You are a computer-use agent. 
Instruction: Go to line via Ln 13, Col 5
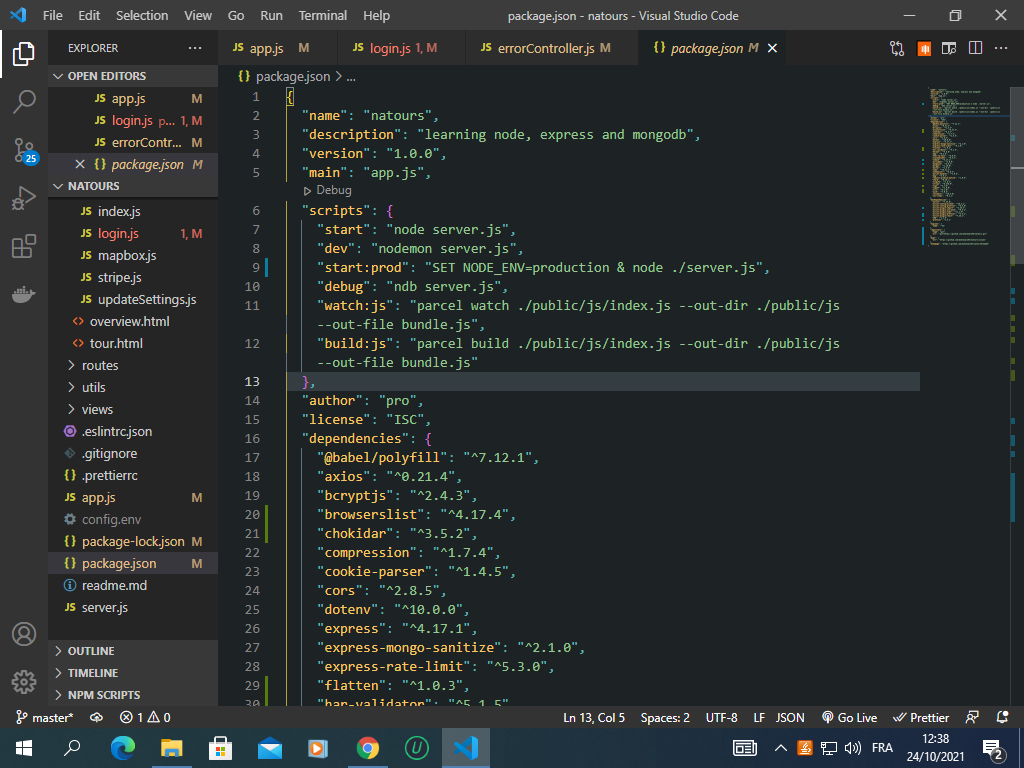tap(594, 718)
